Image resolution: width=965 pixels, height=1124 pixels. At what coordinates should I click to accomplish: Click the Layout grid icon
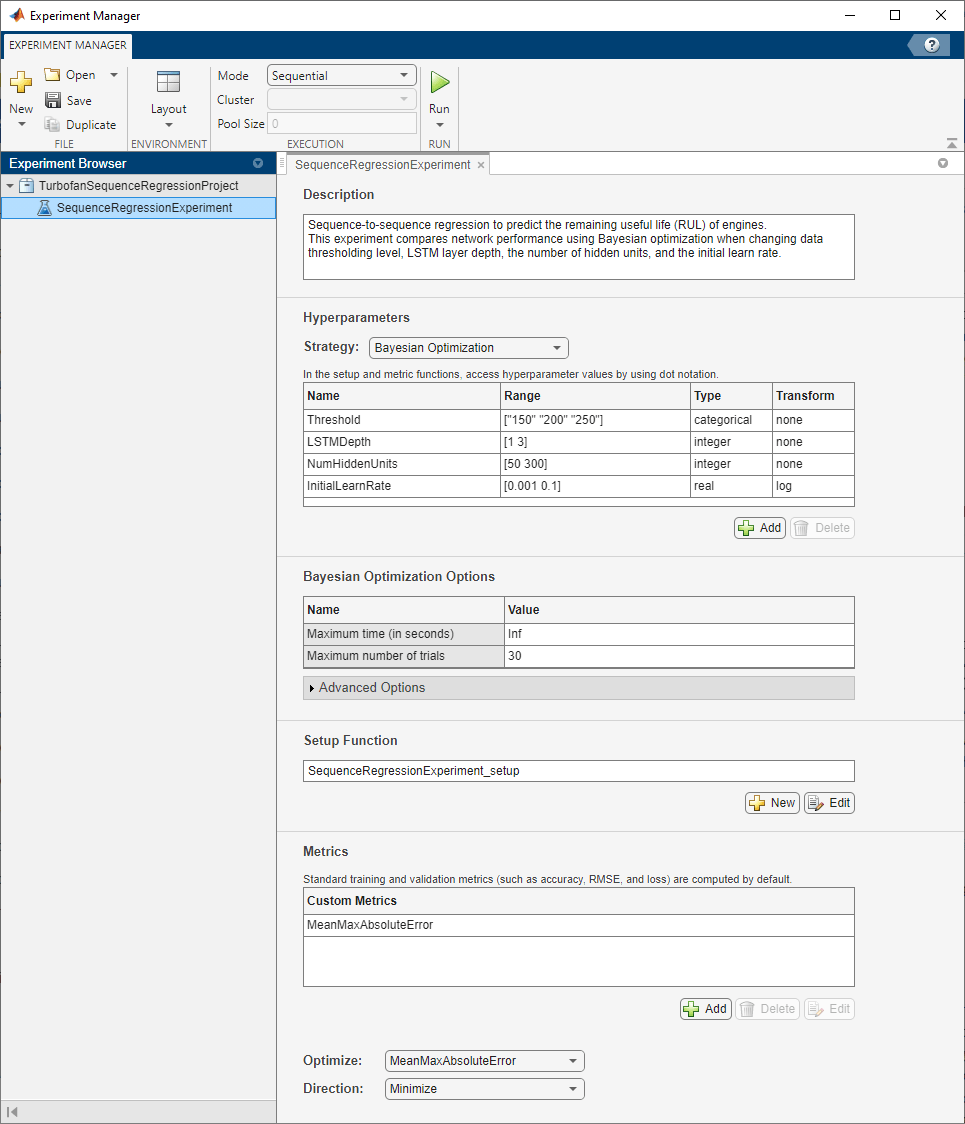pyautogui.click(x=168, y=83)
